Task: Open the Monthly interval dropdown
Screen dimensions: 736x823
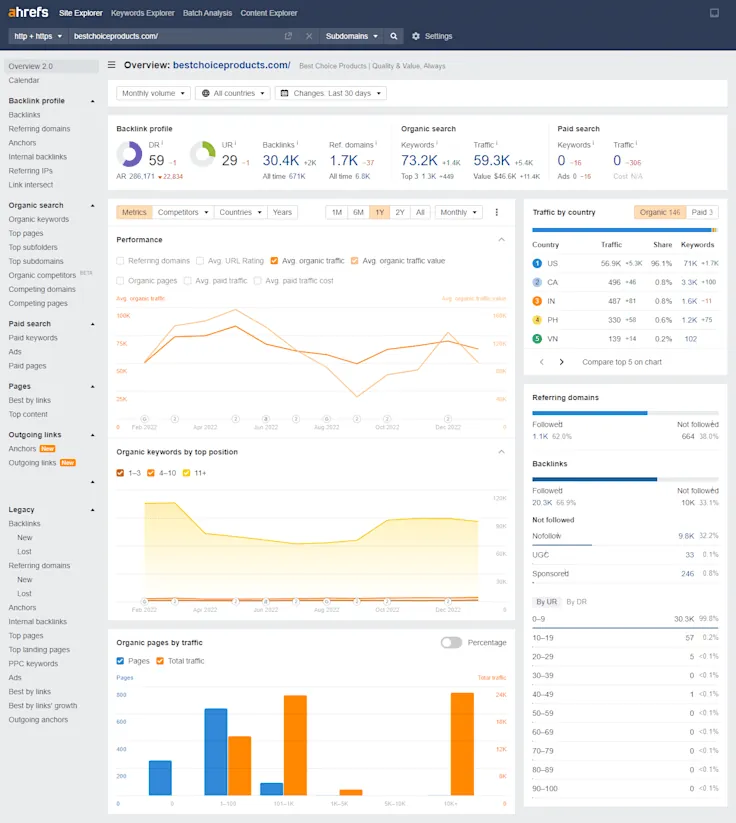Action: tap(458, 212)
